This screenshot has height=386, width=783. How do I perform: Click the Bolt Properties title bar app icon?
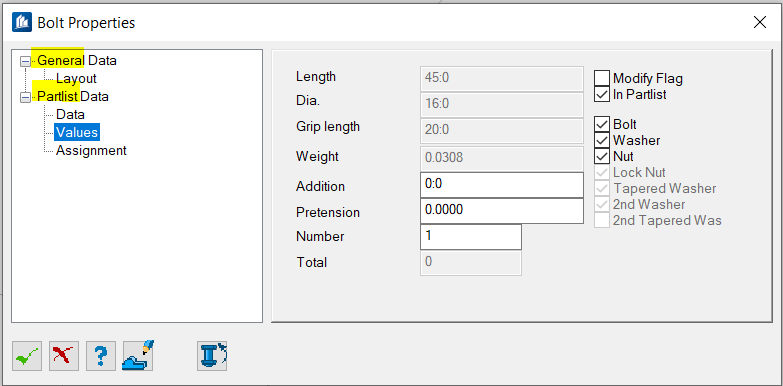click(x=22, y=22)
